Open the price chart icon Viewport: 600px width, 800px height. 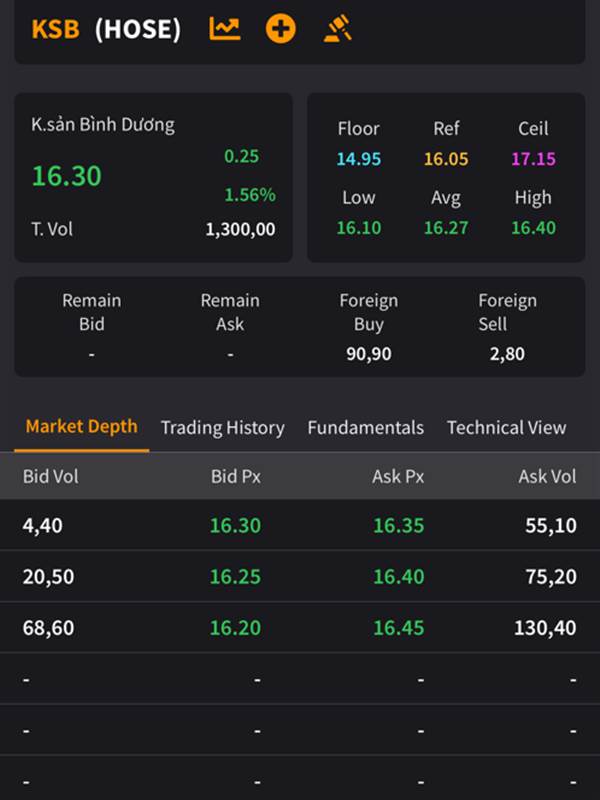(225, 29)
